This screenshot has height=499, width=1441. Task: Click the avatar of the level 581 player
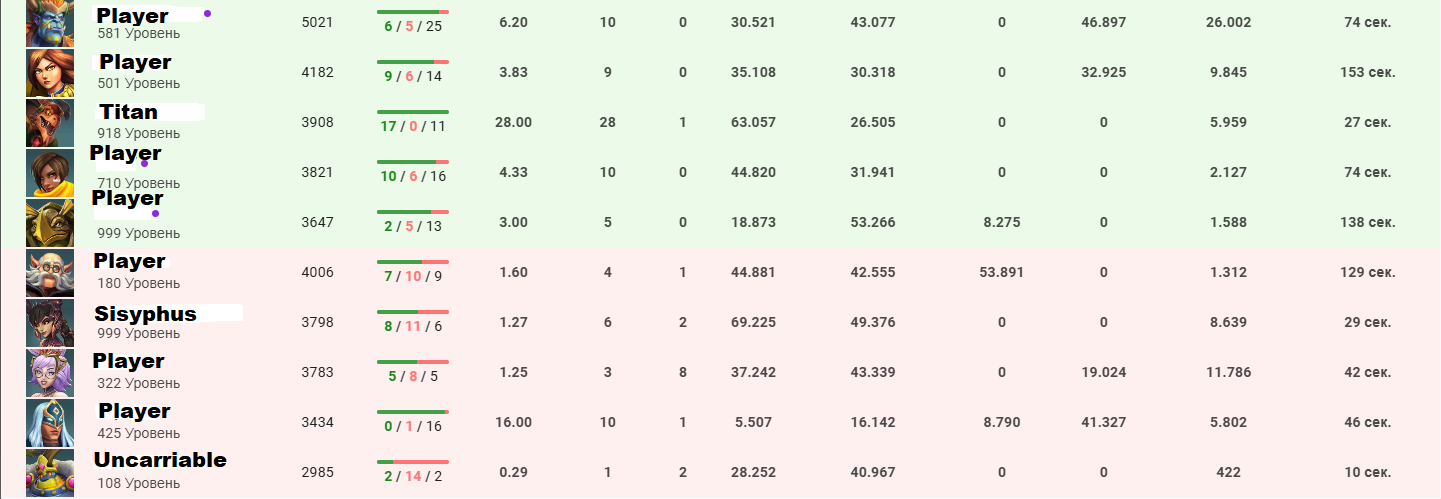(x=50, y=23)
